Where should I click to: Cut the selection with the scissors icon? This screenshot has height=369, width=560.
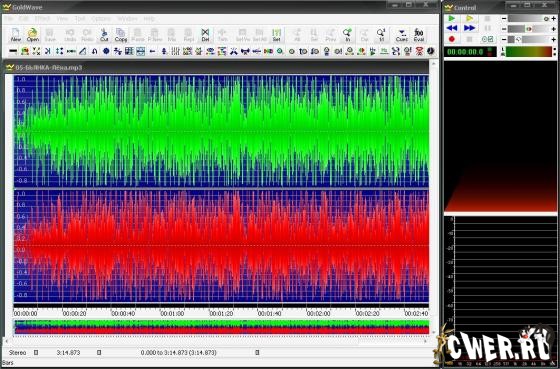click(104, 35)
